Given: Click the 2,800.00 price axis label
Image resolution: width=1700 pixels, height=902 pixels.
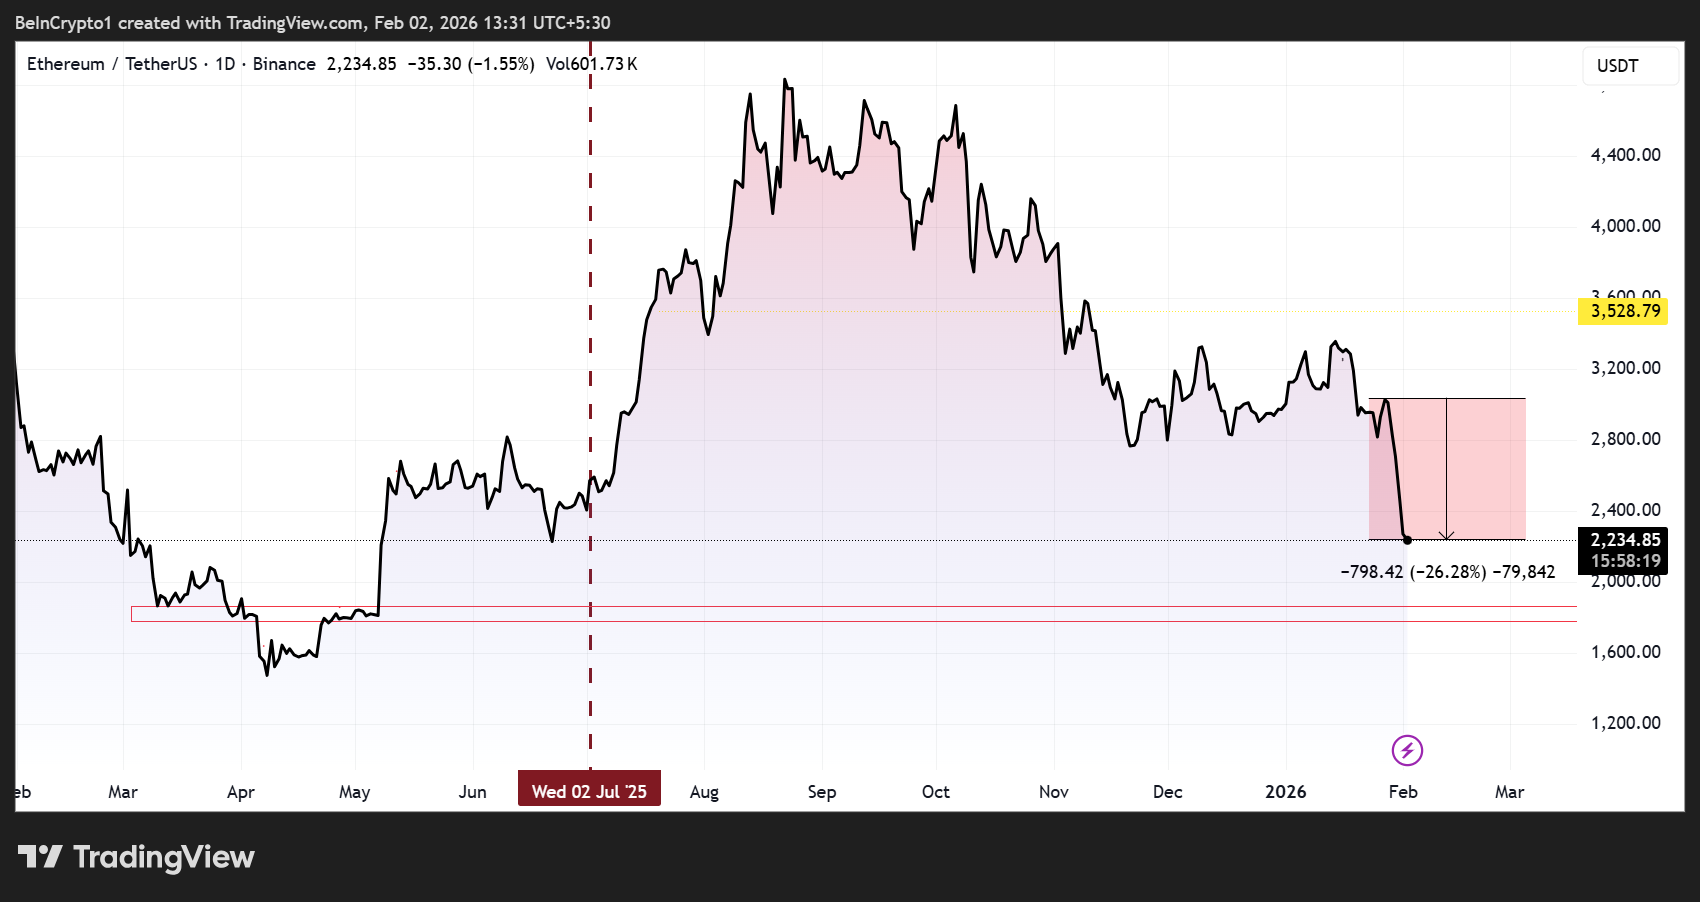Looking at the screenshot, I should [1625, 439].
